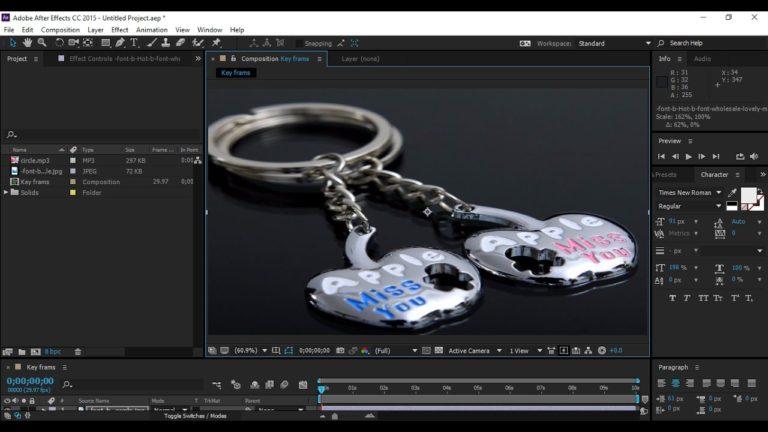
Task: Select the Hand tool in the toolbar
Action: coord(27,43)
